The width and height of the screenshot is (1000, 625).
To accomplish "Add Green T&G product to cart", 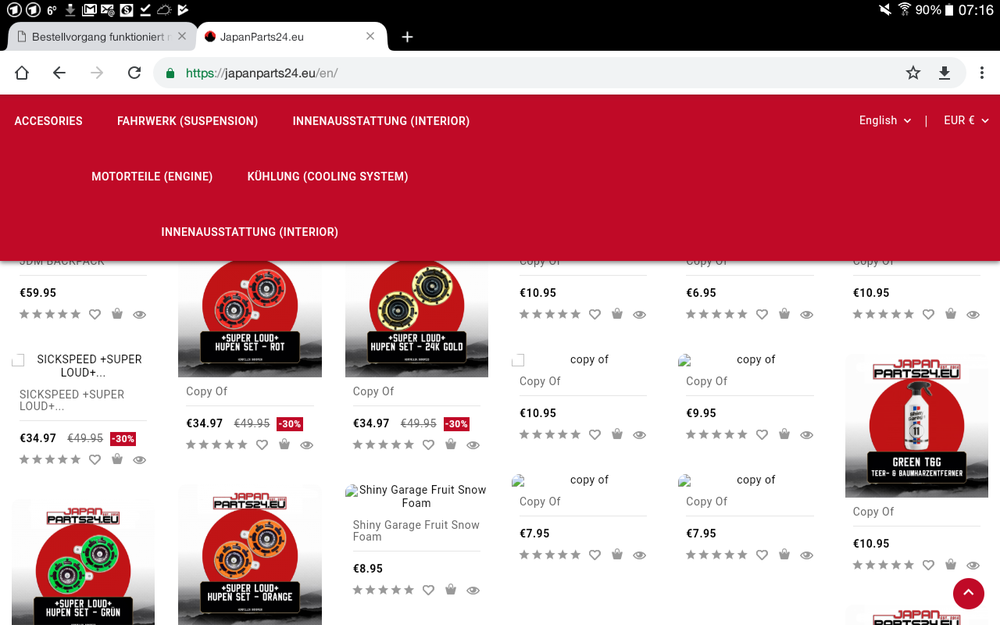I will (951, 564).
